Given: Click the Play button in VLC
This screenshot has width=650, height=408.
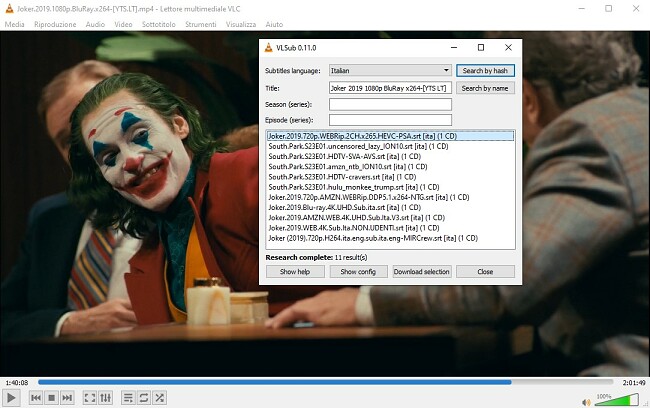Looking at the screenshot, I should (x=11, y=398).
